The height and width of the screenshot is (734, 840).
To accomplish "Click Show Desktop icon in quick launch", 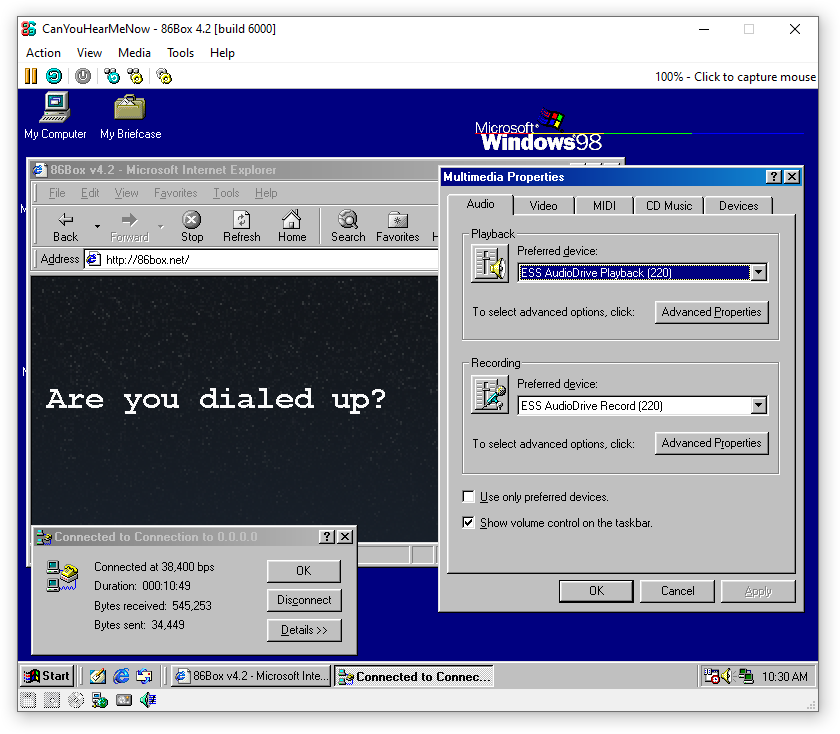I will click(x=98, y=676).
